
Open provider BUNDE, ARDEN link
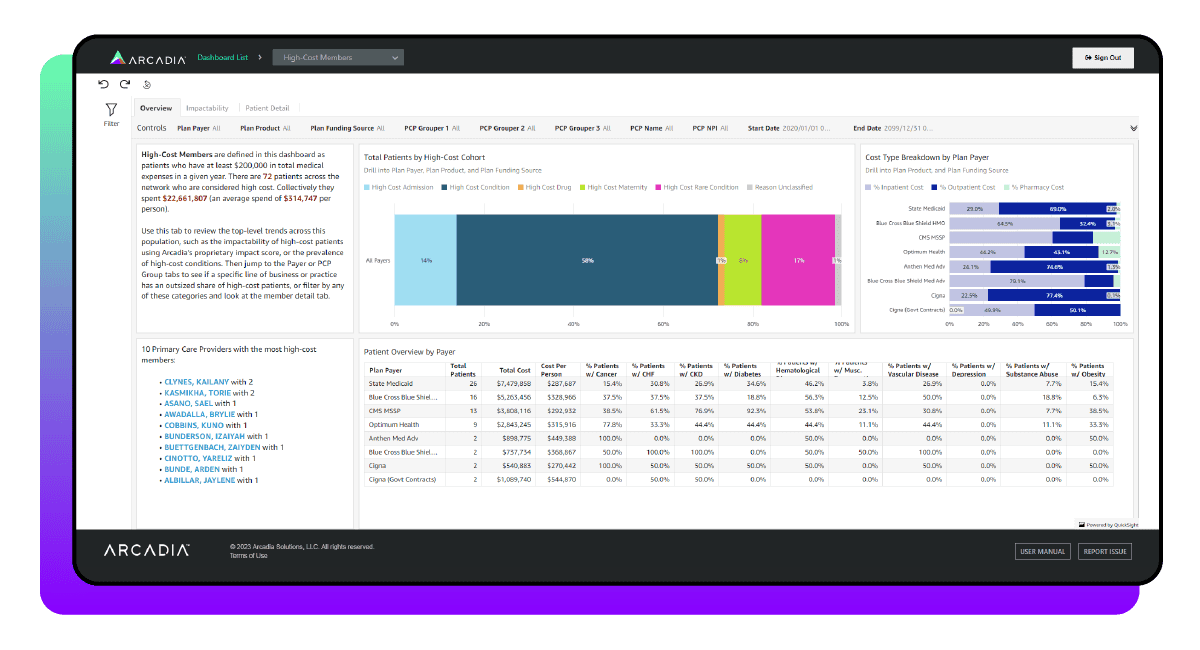tap(193, 469)
